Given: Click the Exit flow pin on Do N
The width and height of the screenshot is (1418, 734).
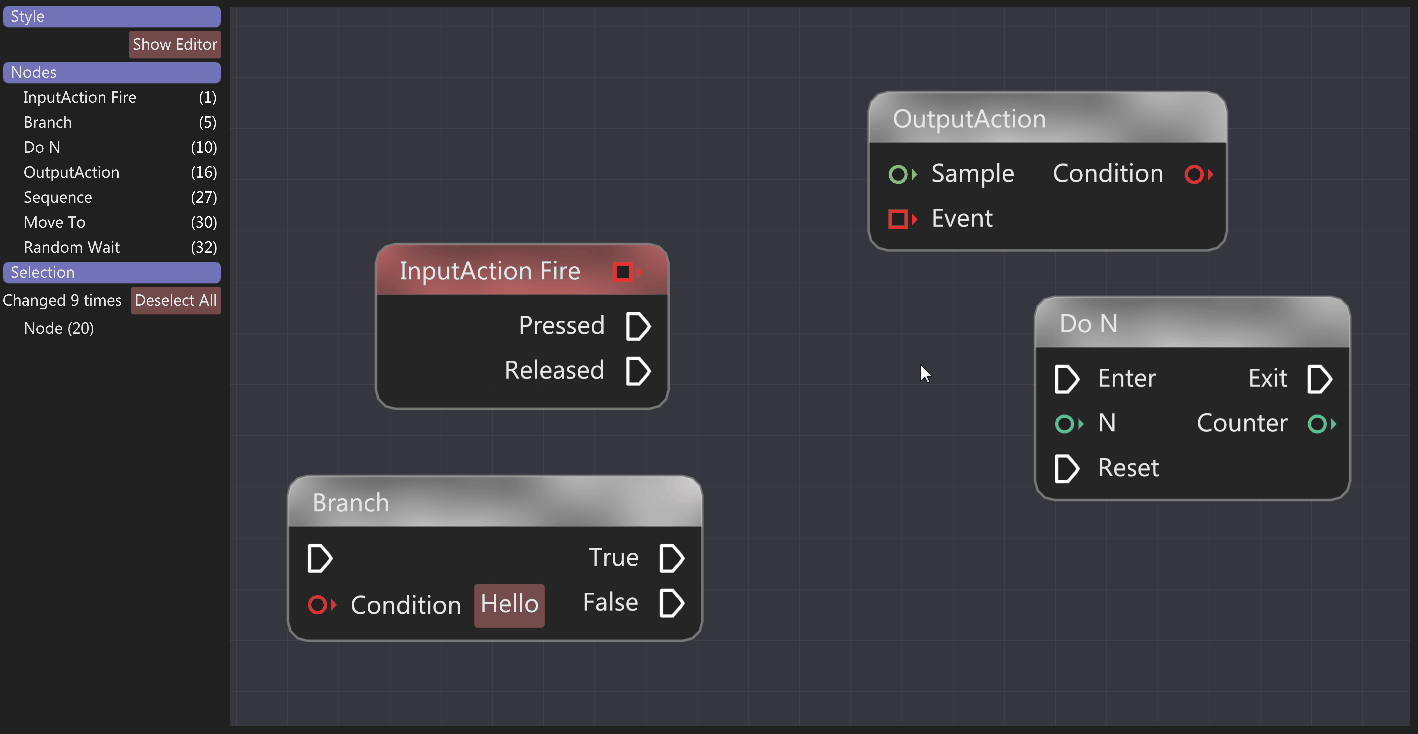Looking at the screenshot, I should coord(1320,379).
